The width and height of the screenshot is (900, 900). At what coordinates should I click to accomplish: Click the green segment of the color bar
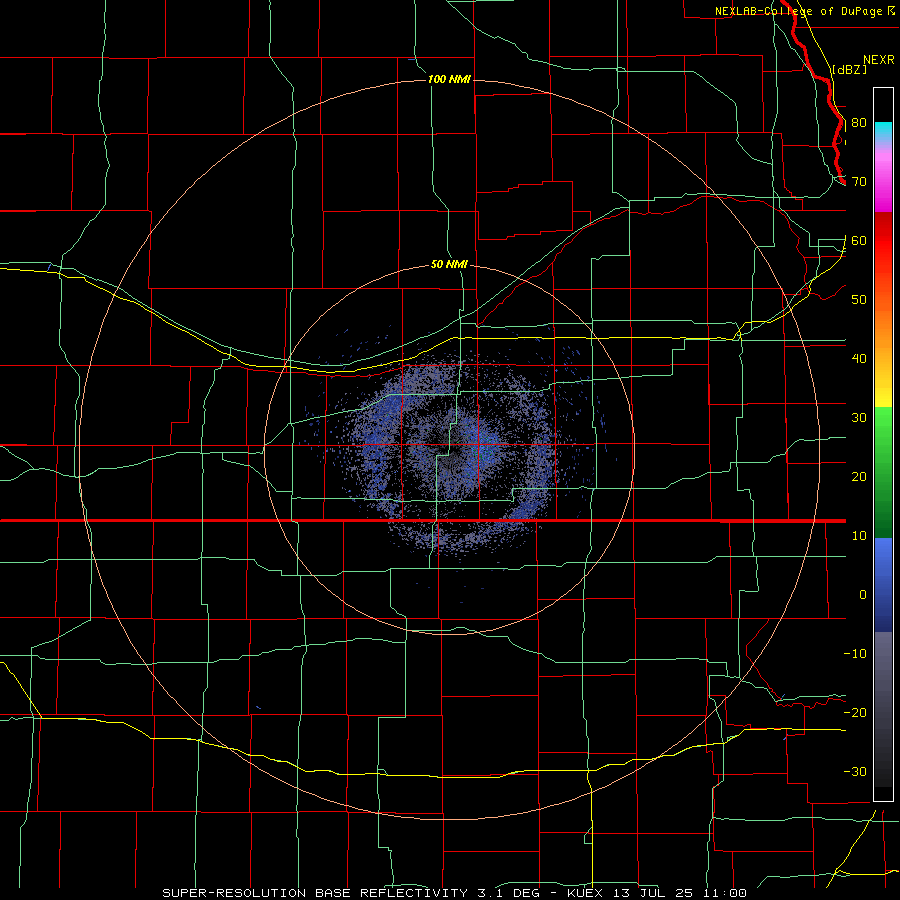coord(883,472)
